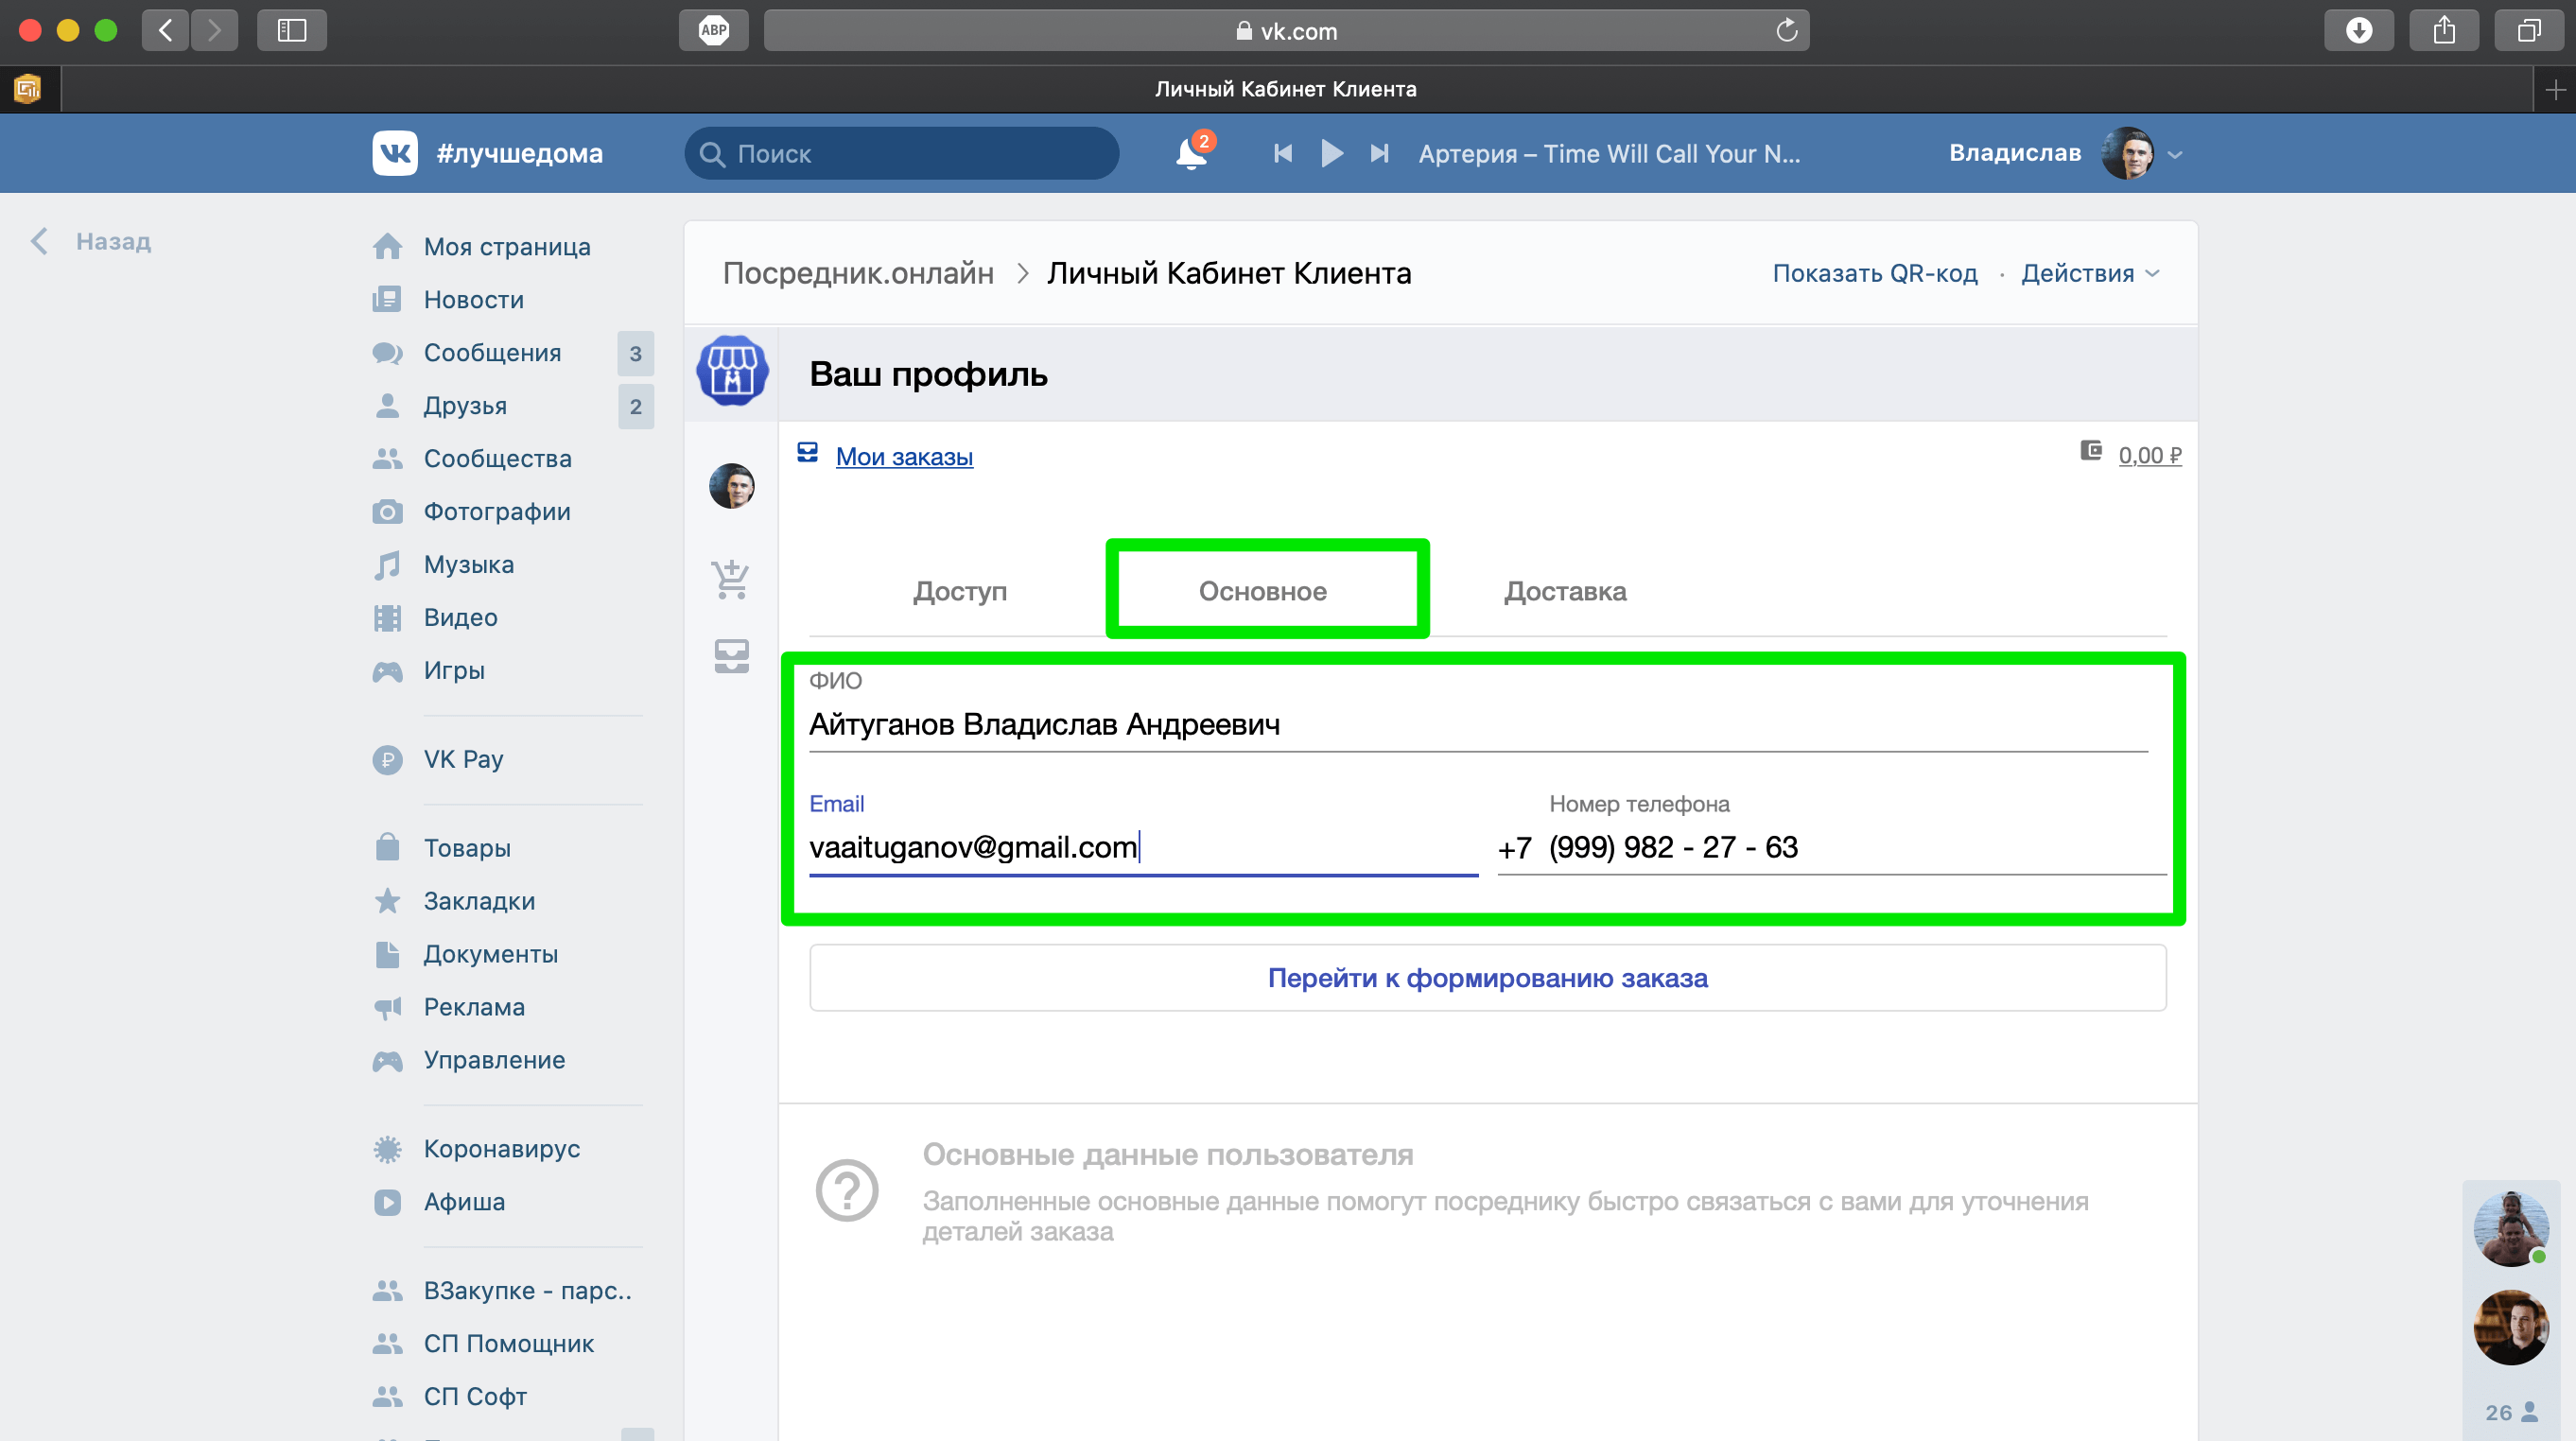Open the shopping cart icon in app sidebar
Viewport: 2576px width, 1441px height.
731,579
